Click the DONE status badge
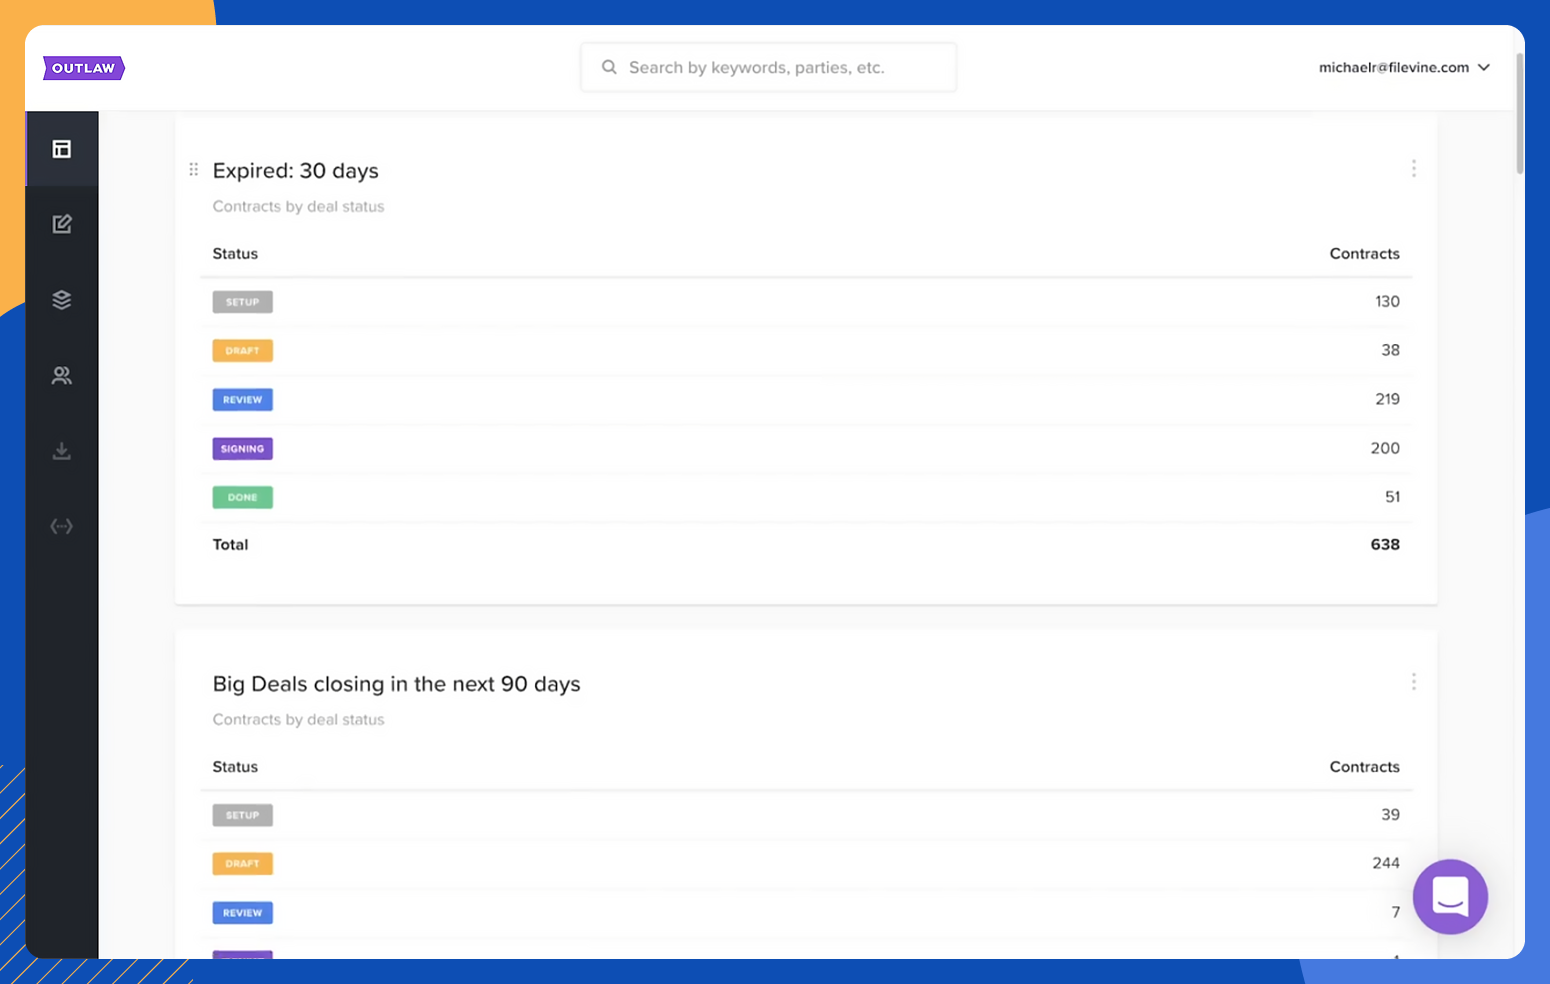This screenshot has height=984, width=1550. tap(242, 497)
